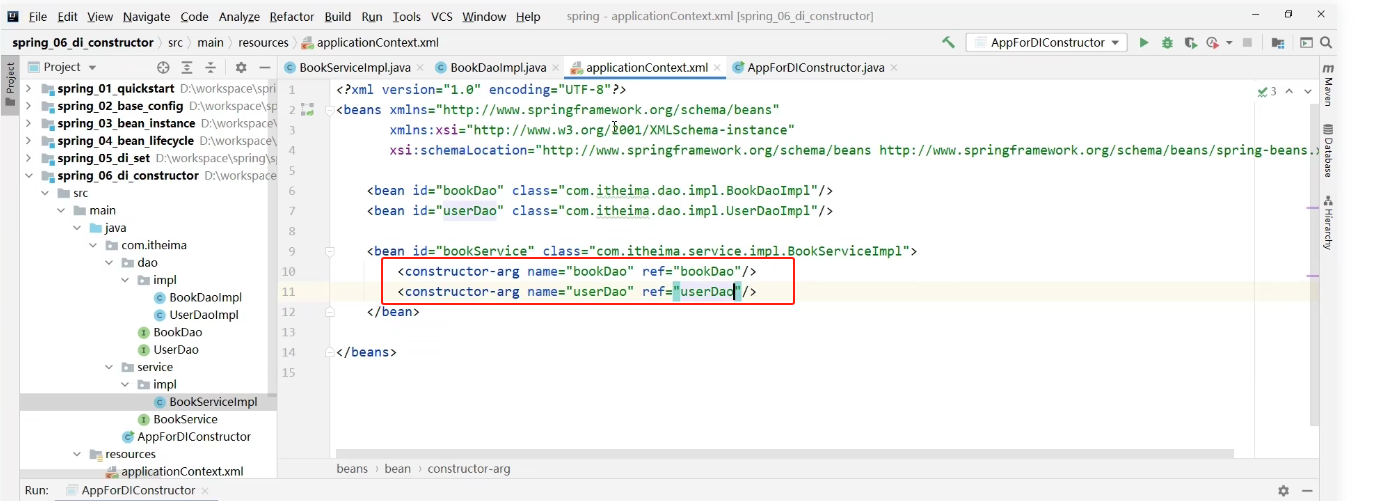1393x501 pixels.
Task: Click the profiler run icon
Action: (1212, 43)
